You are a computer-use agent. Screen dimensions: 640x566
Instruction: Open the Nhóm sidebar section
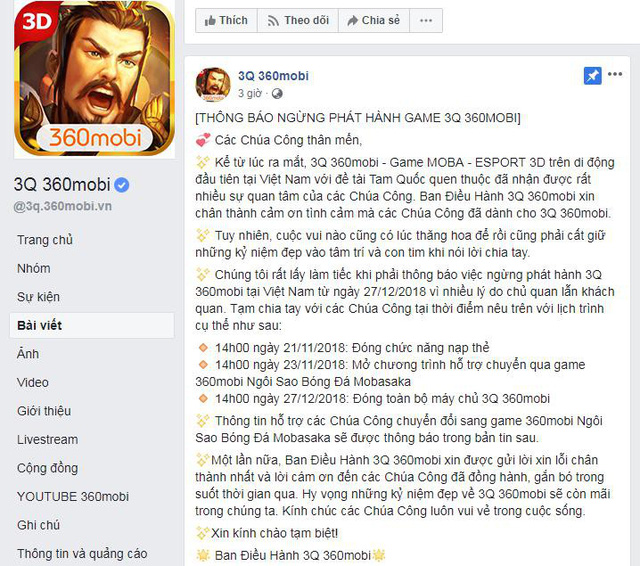(34, 269)
